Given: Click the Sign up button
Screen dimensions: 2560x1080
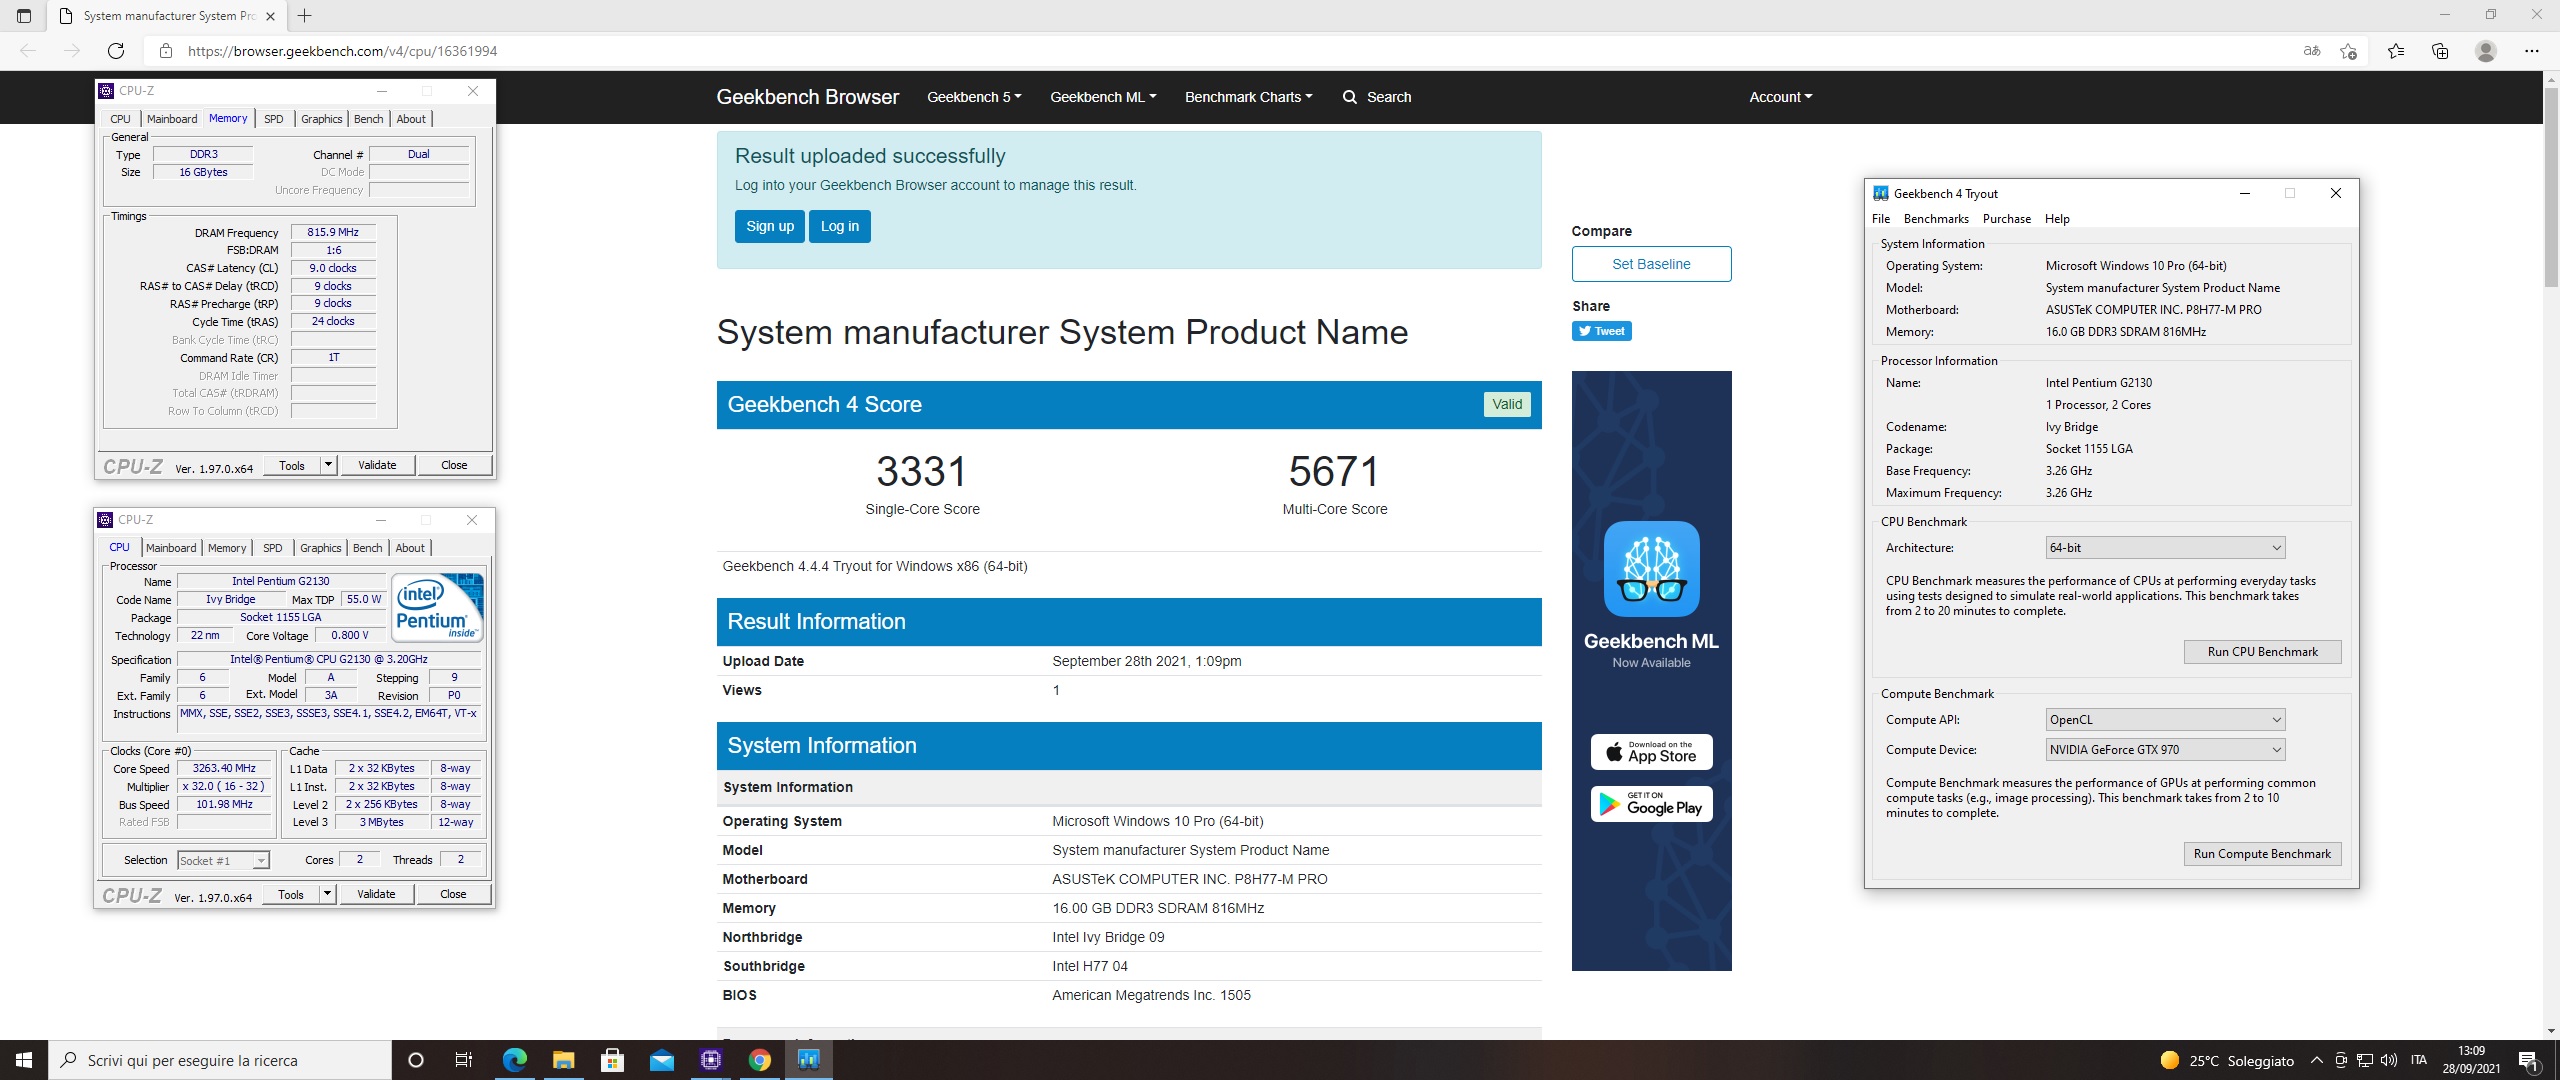Looking at the screenshot, I should (x=770, y=226).
